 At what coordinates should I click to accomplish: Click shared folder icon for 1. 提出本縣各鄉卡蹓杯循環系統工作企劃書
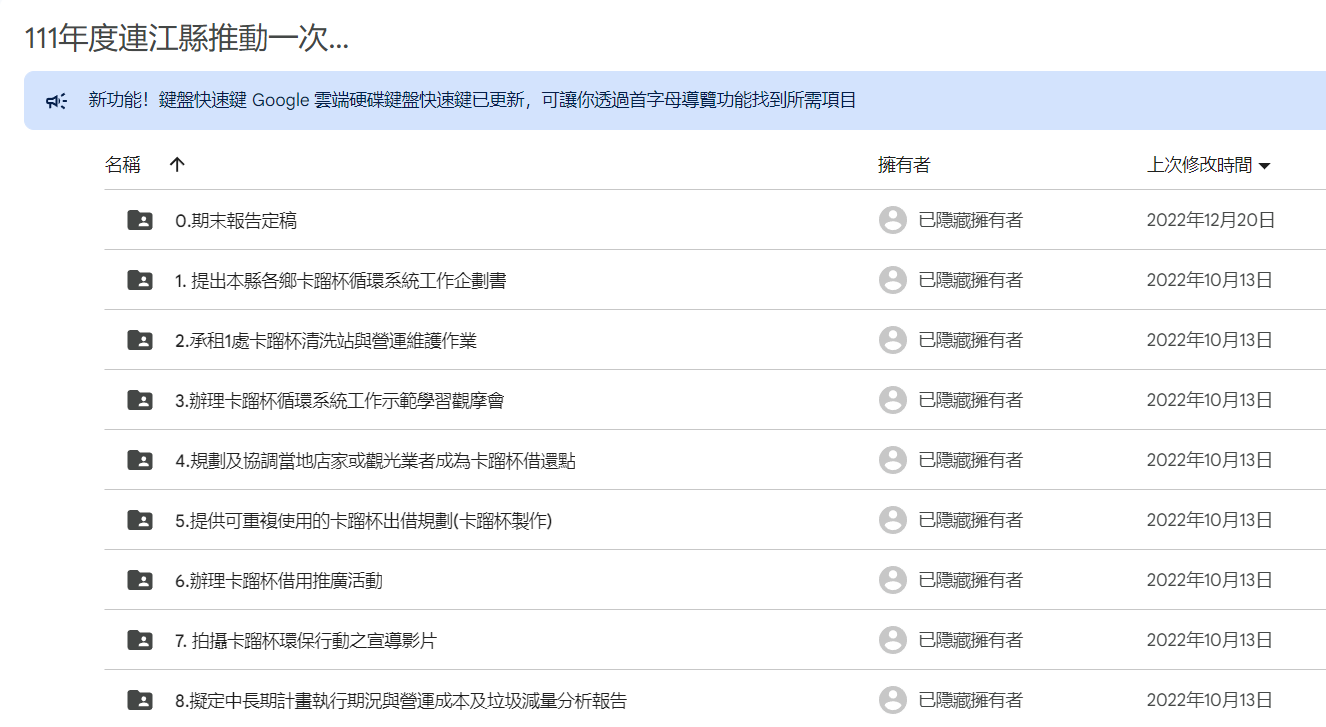(x=140, y=280)
